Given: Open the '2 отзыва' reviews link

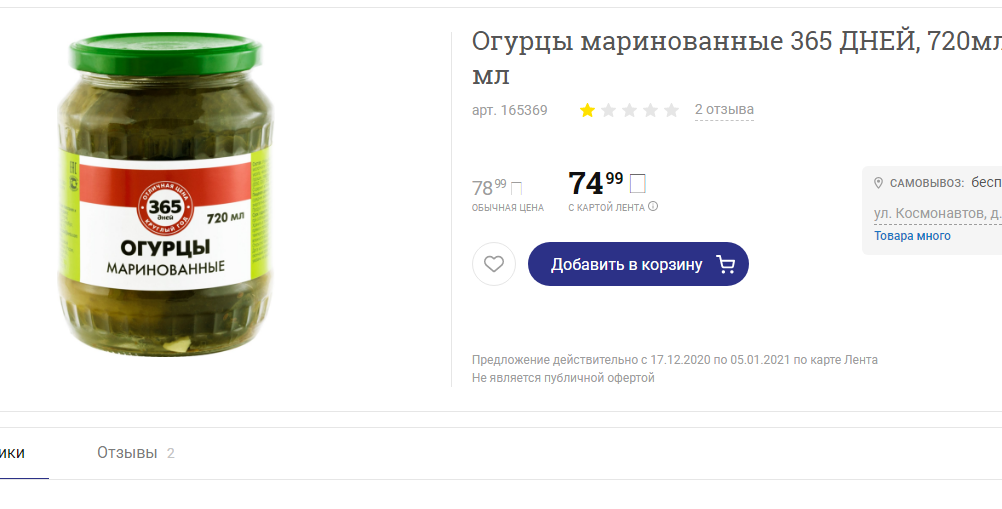Looking at the screenshot, I should [724, 109].
